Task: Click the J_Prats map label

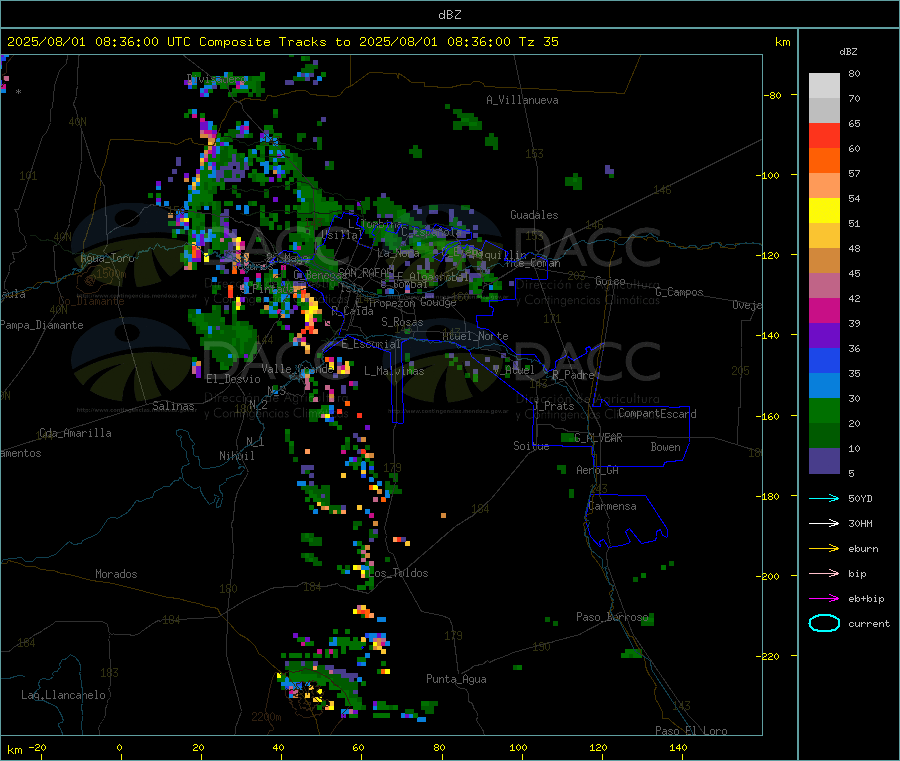Action: [553, 405]
